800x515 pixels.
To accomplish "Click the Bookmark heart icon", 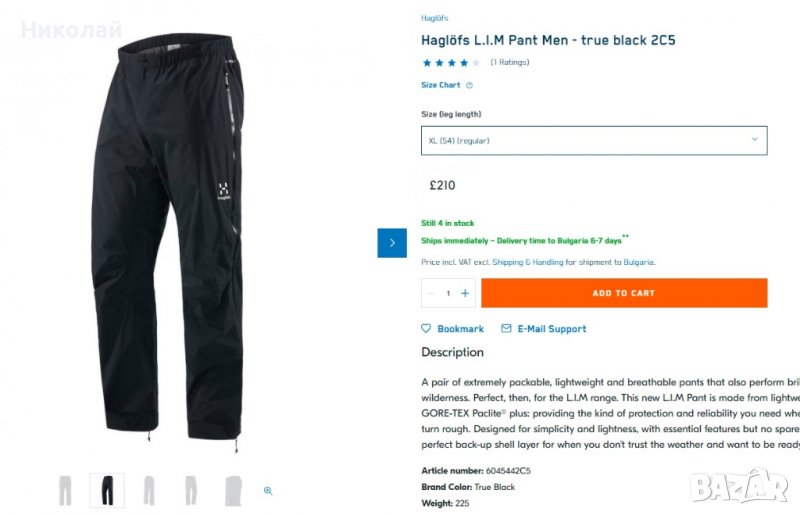I will (x=426, y=328).
